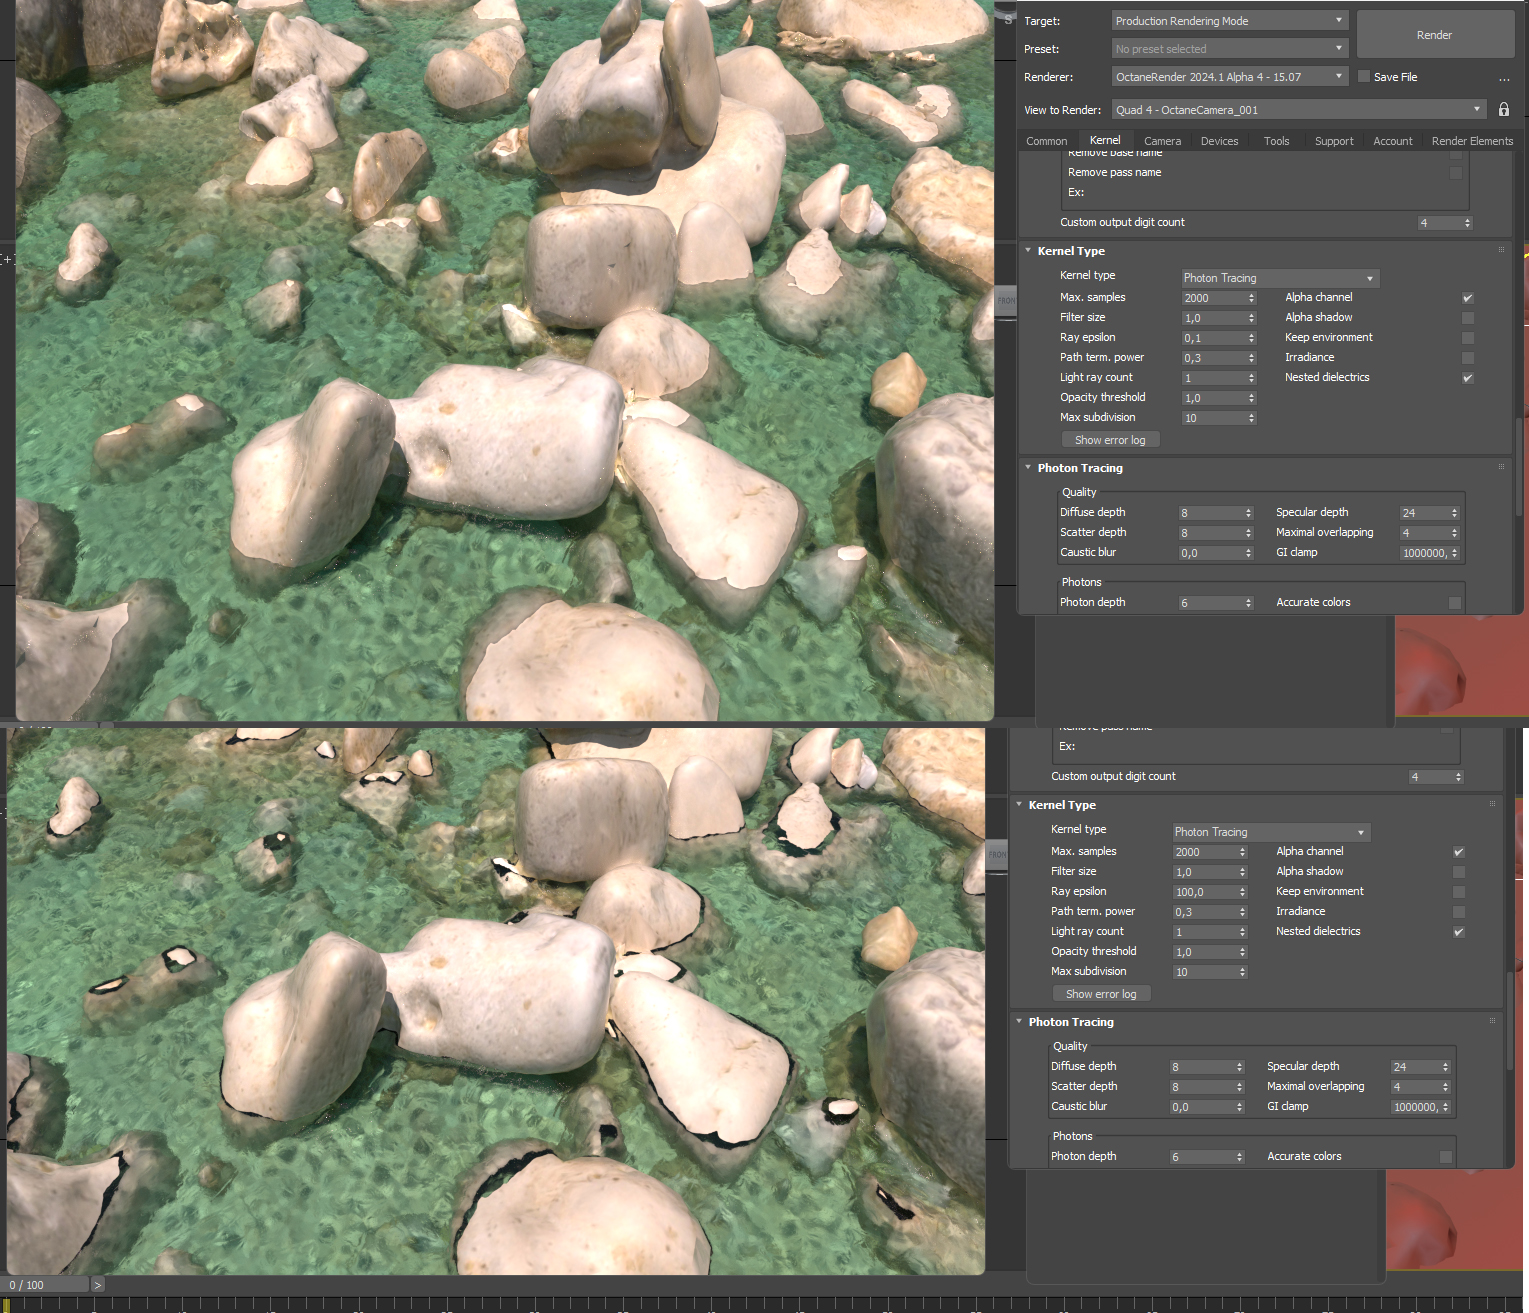Enable Accurate colors in the lower panel

1446,1157
